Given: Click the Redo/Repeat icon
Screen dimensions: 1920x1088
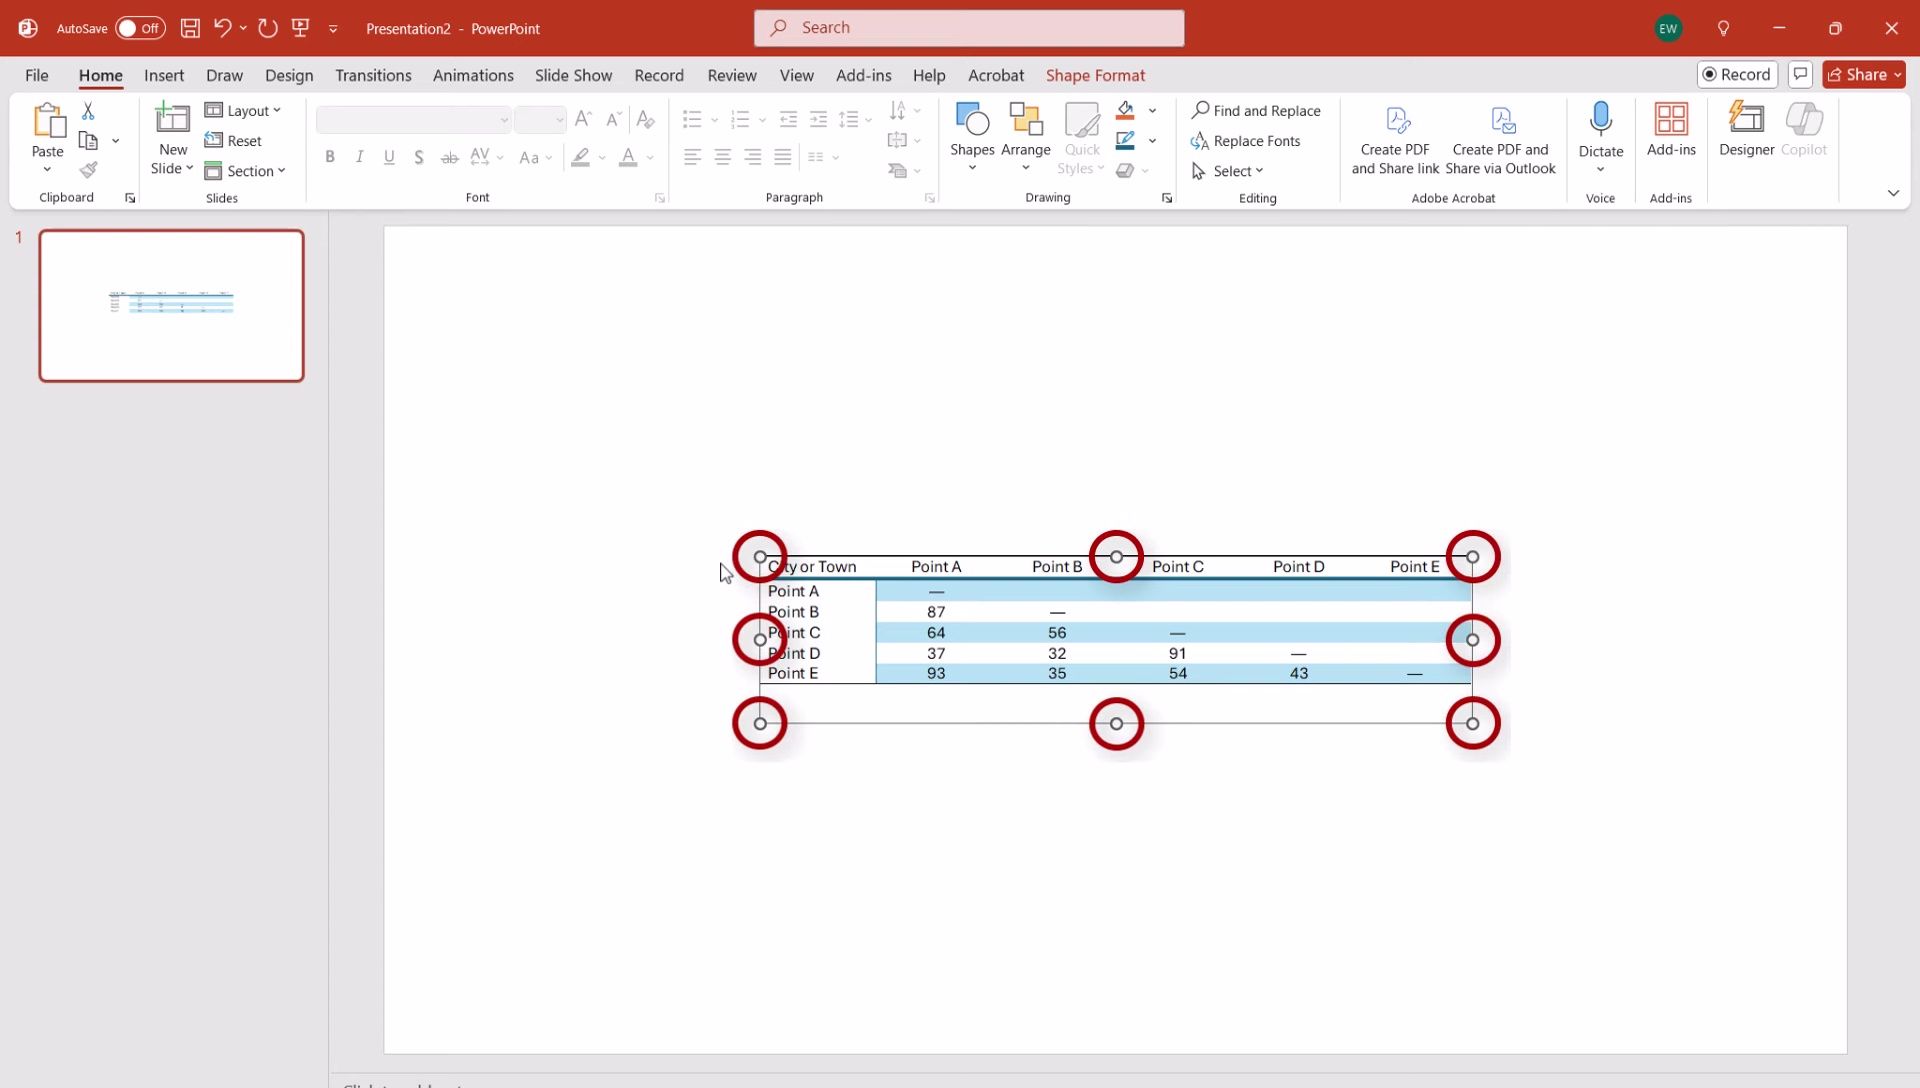Looking at the screenshot, I should (x=267, y=28).
